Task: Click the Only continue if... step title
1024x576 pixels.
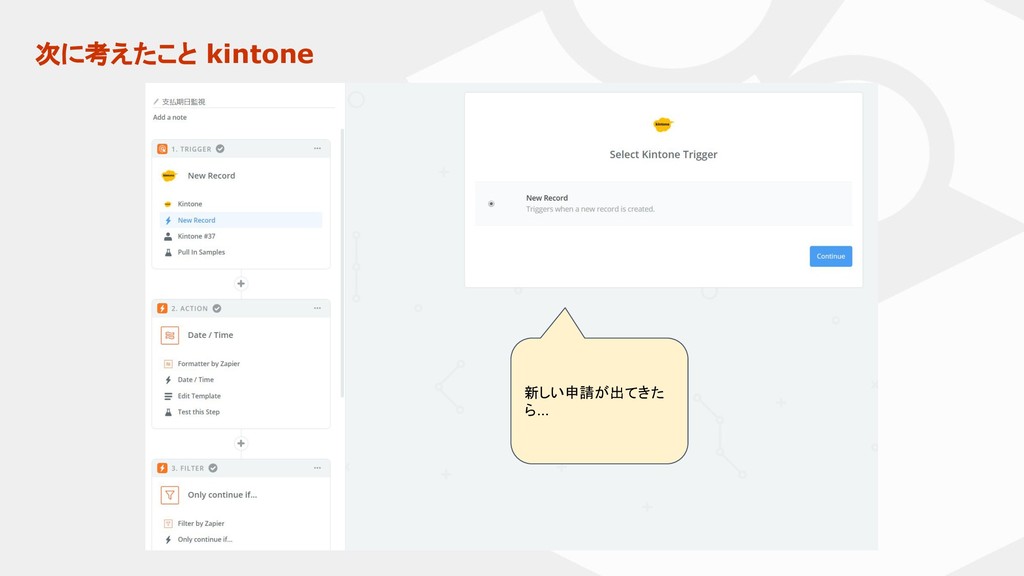Action: click(x=222, y=495)
